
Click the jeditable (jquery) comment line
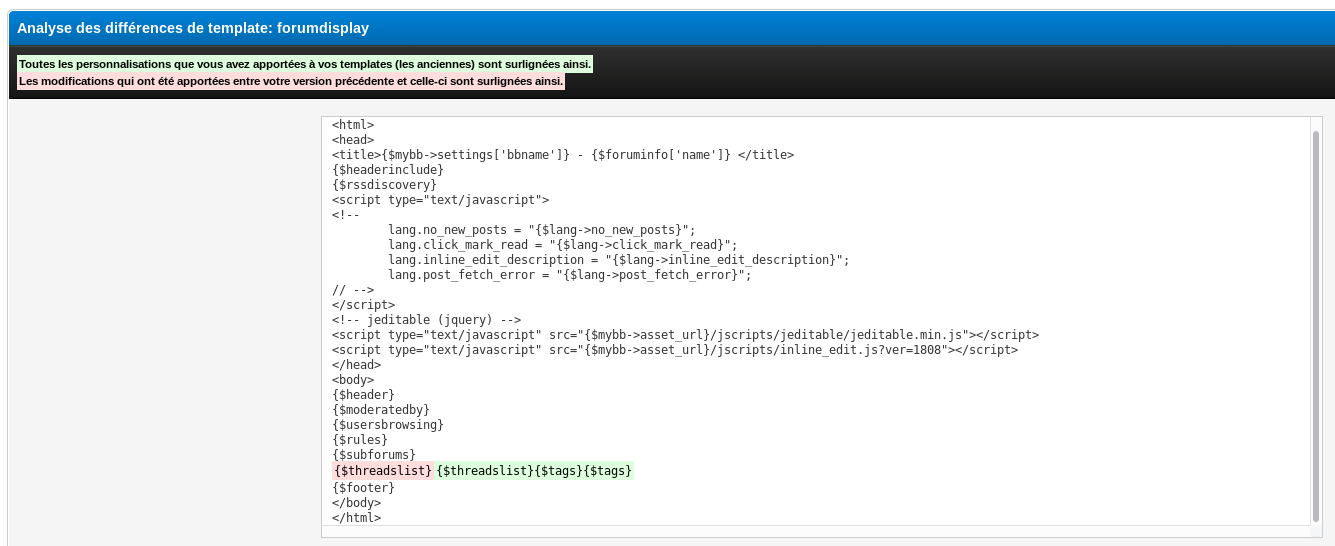(426, 320)
